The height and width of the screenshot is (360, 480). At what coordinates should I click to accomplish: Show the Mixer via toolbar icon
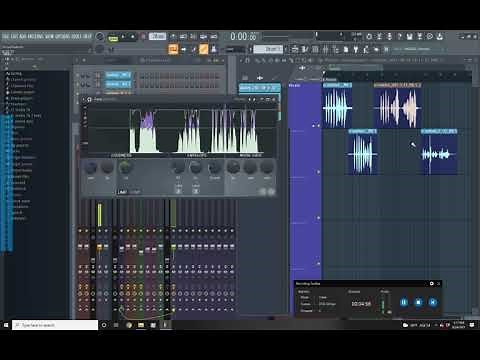(325, 49)
